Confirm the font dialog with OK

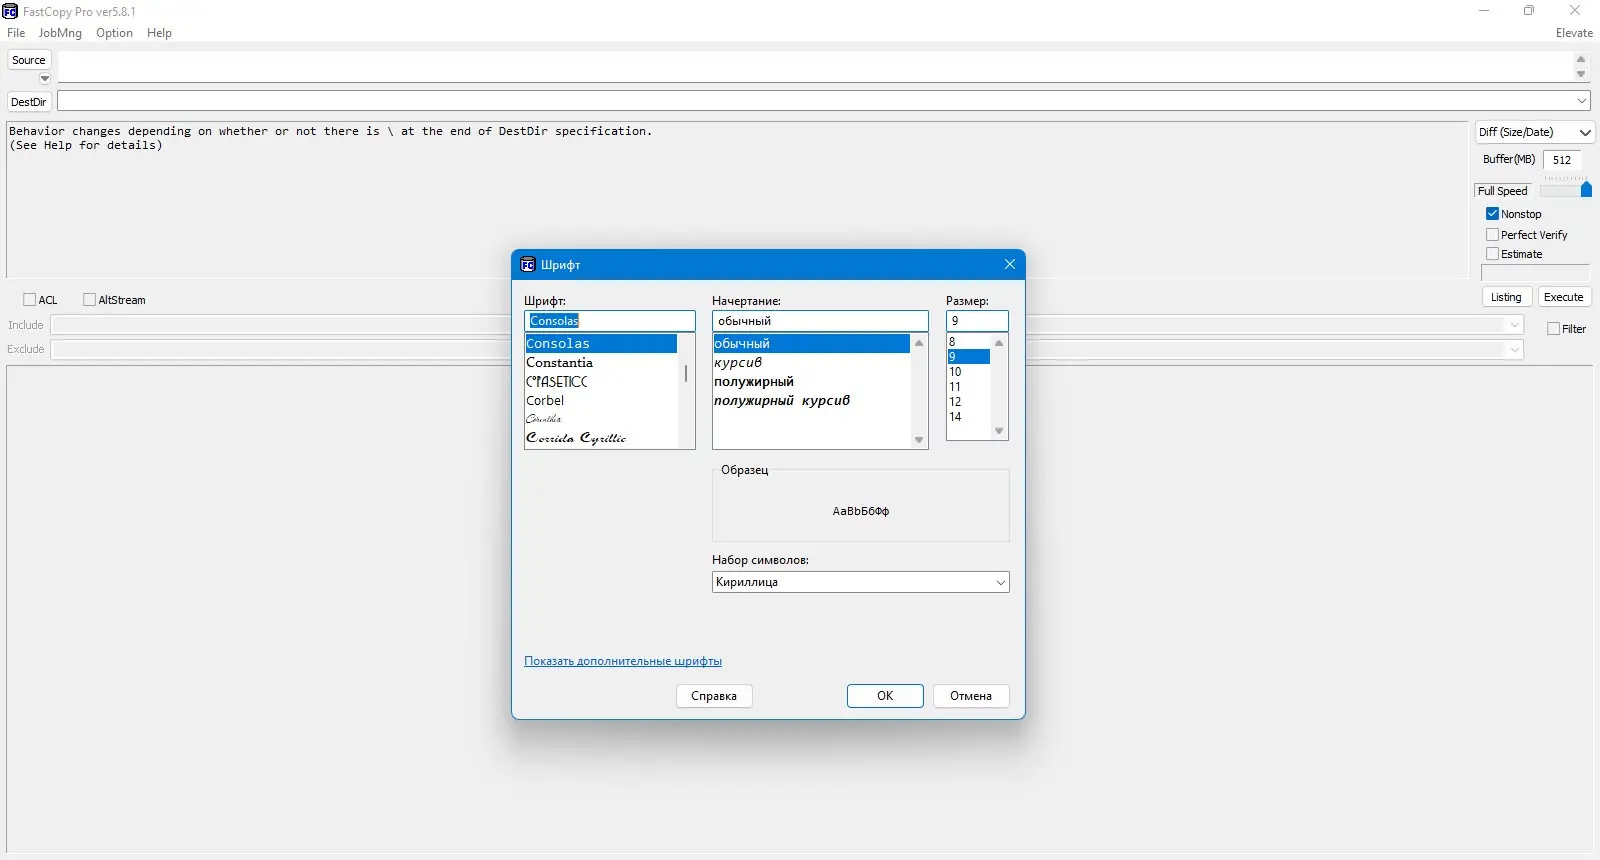885,696
